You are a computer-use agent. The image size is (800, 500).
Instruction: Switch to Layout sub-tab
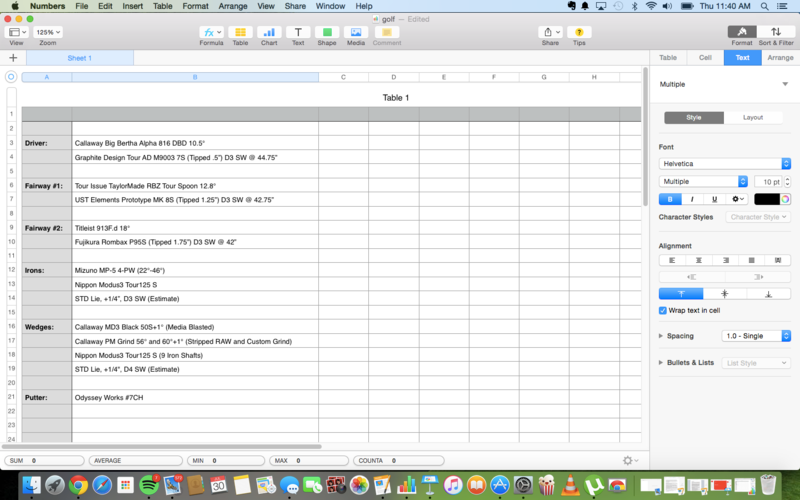(753, 117)
